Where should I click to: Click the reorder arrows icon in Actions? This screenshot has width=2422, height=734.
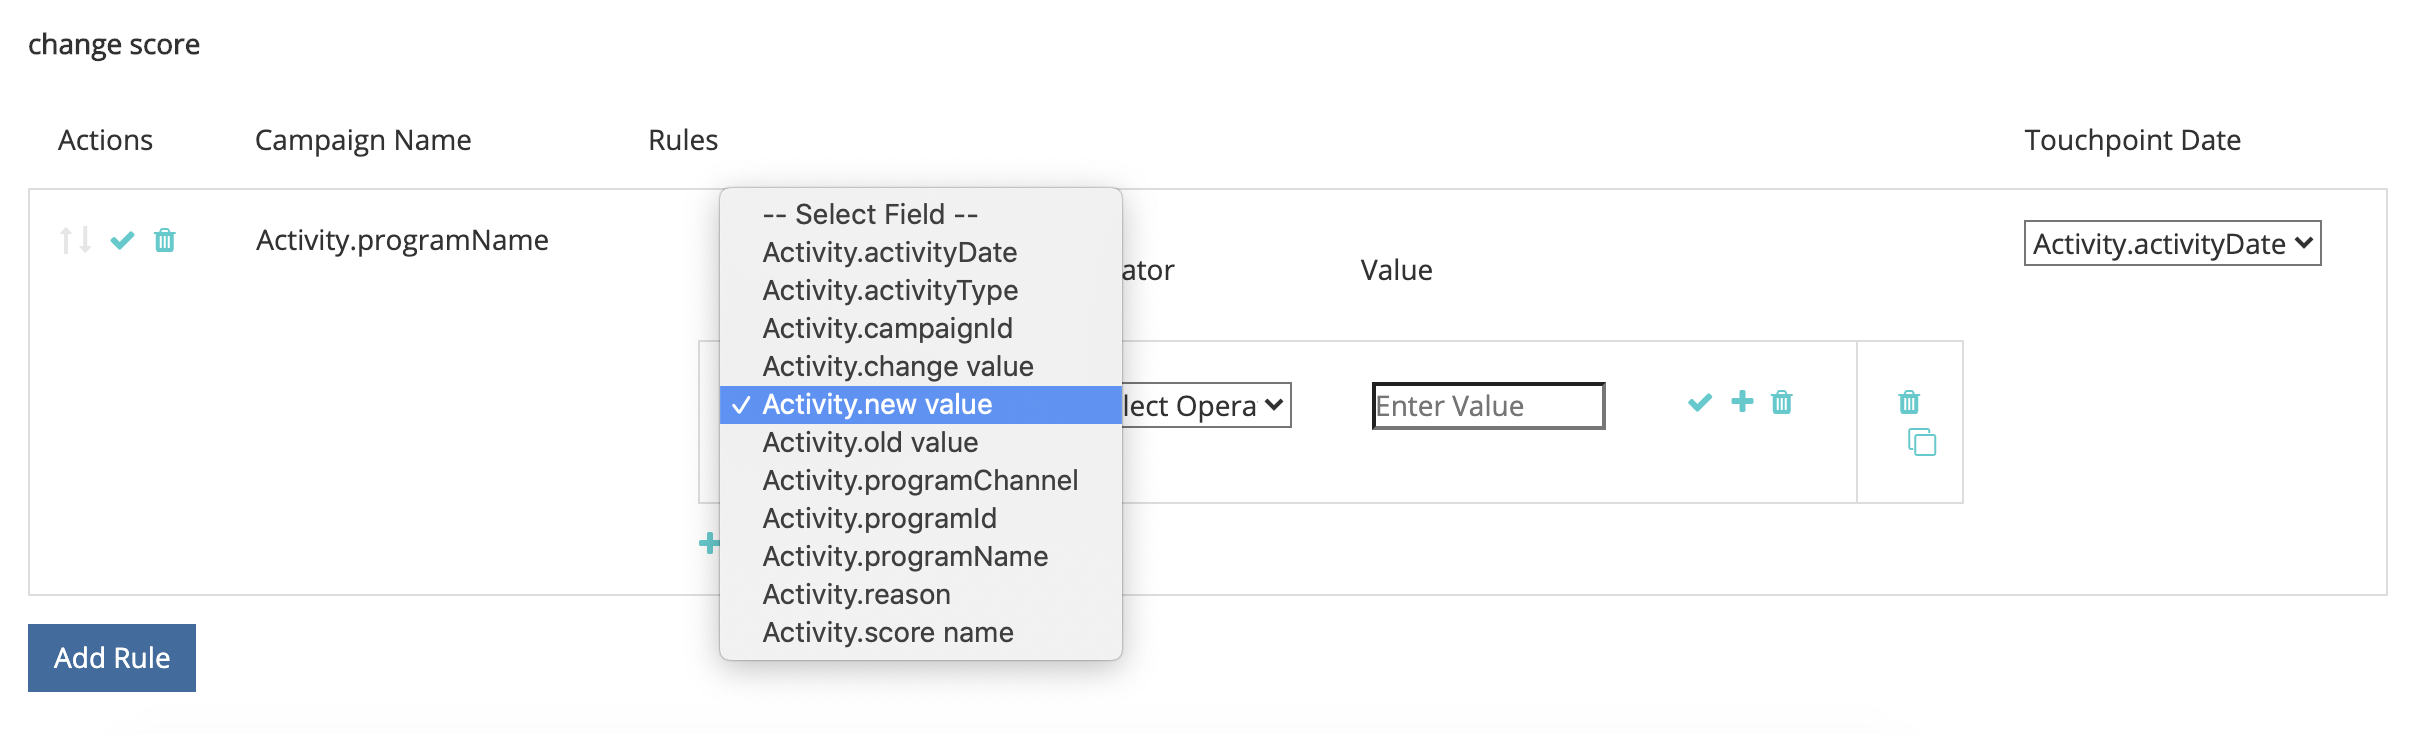tap(75, 240)
